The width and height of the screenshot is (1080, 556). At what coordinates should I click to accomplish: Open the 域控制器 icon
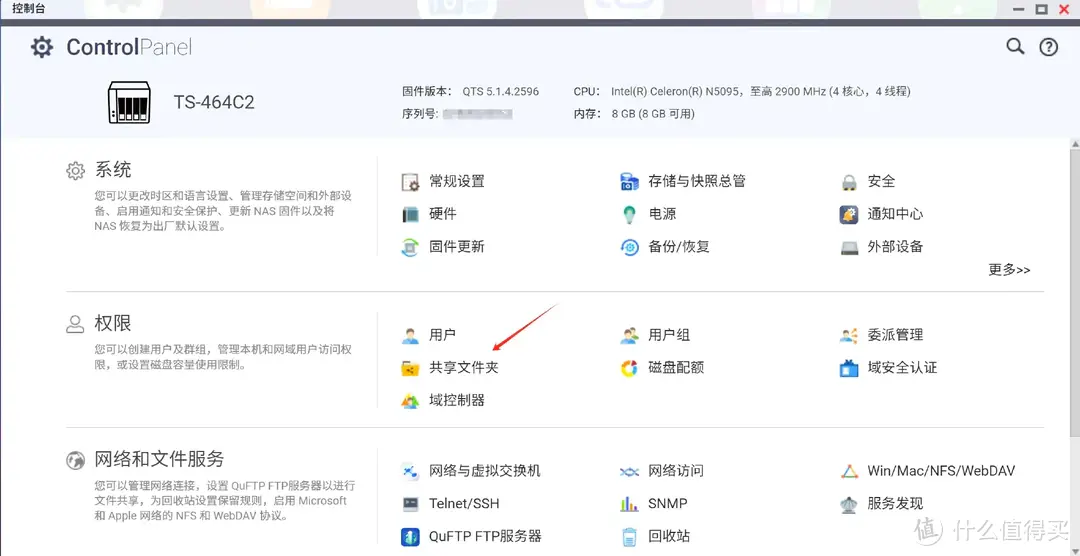pos(410,400)
